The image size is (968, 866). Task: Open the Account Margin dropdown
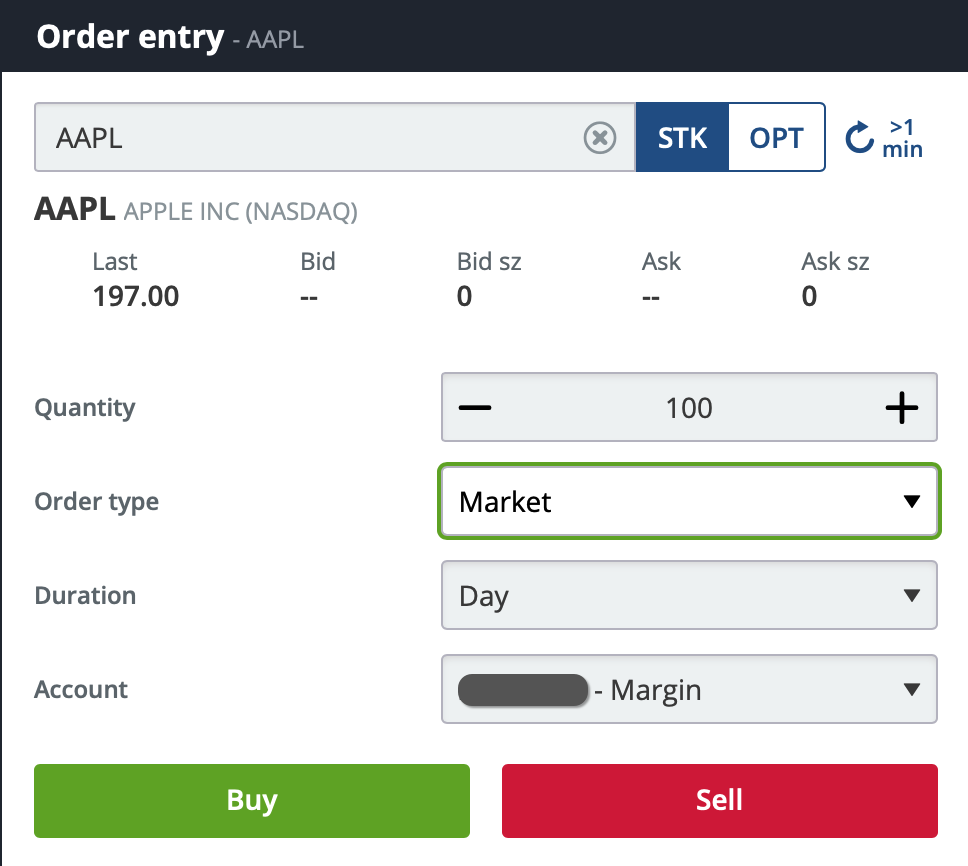pos(689,689)
